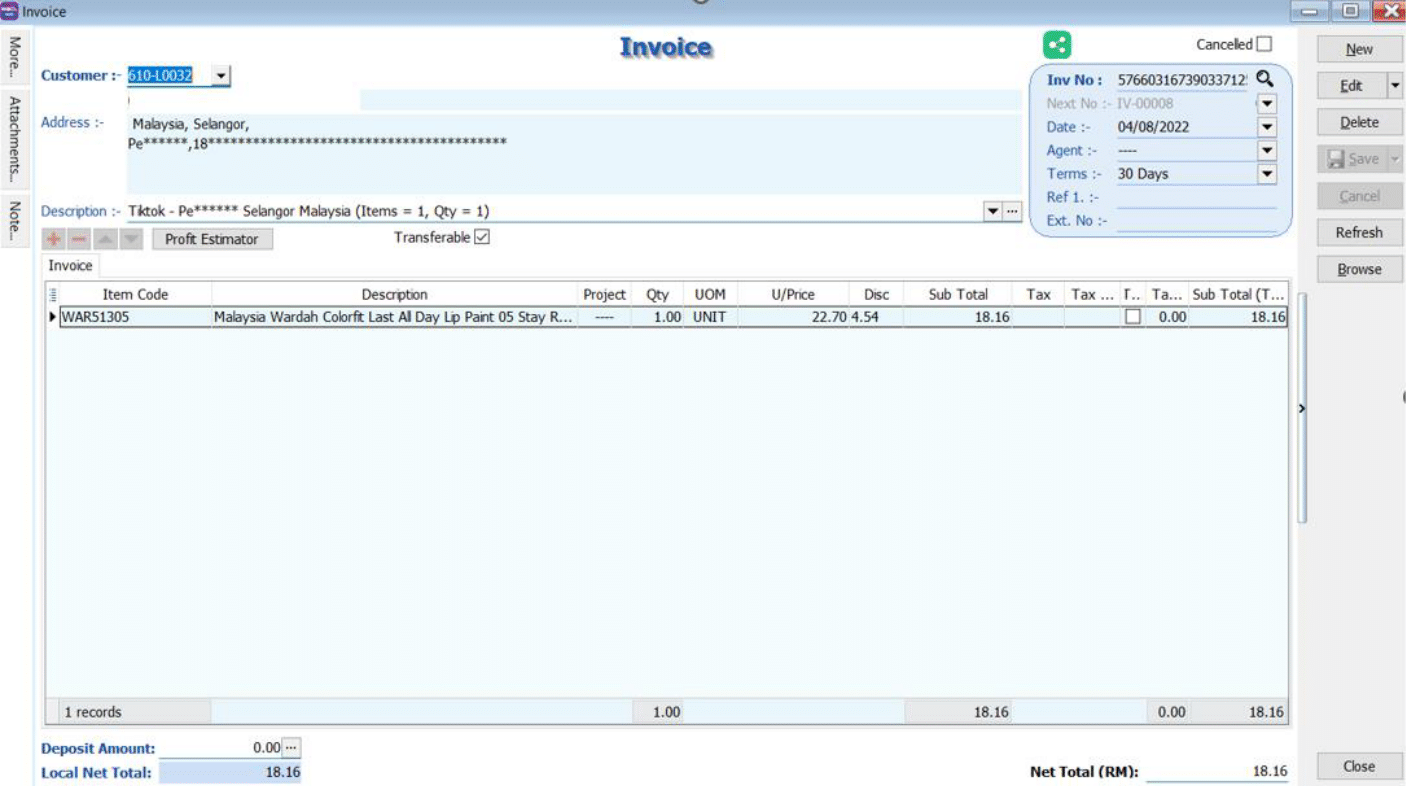Open the Customer code dropdown
Viewport: 1406px width, 786px height.
221,76
